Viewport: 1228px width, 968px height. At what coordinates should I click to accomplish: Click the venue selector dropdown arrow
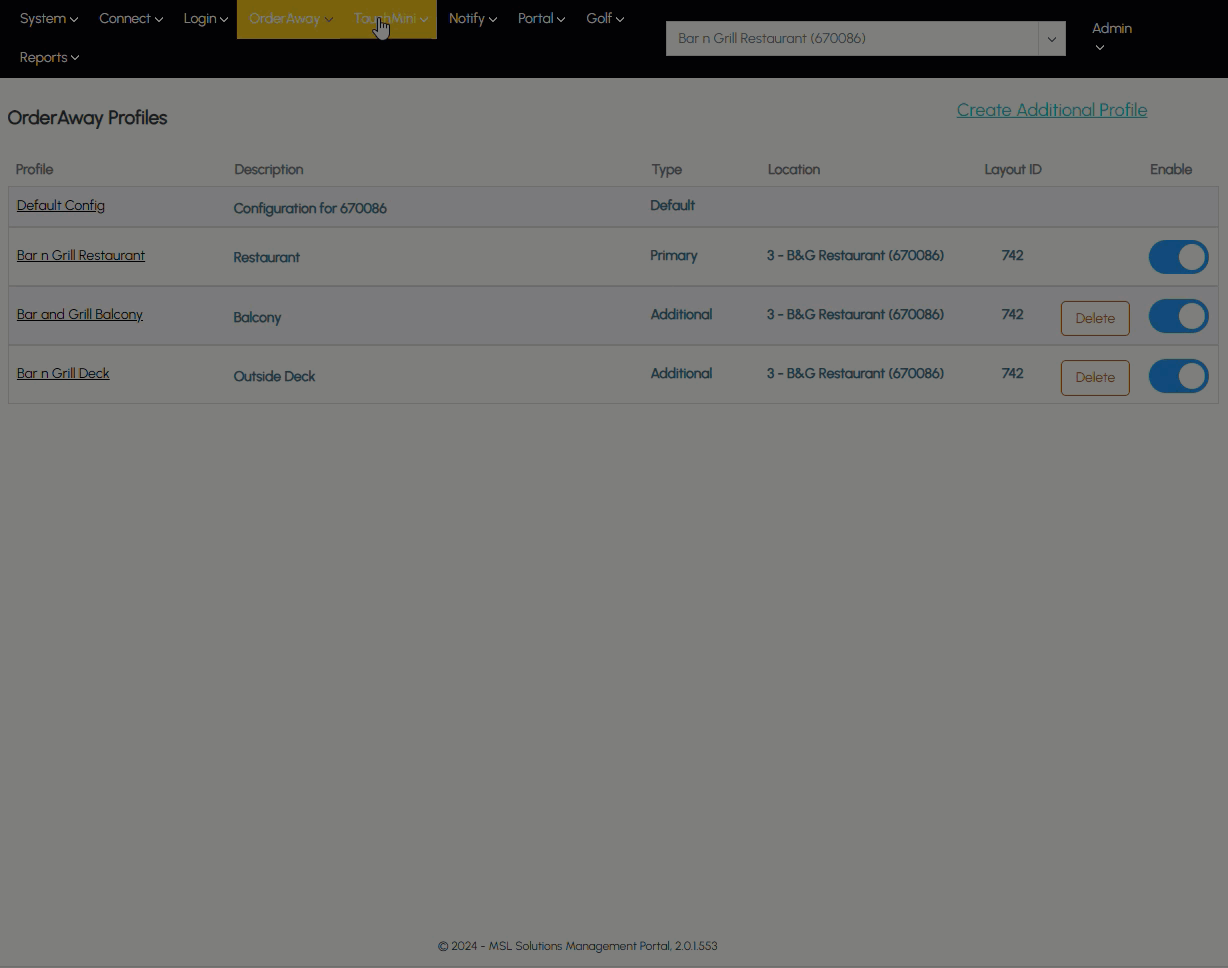1051,39
